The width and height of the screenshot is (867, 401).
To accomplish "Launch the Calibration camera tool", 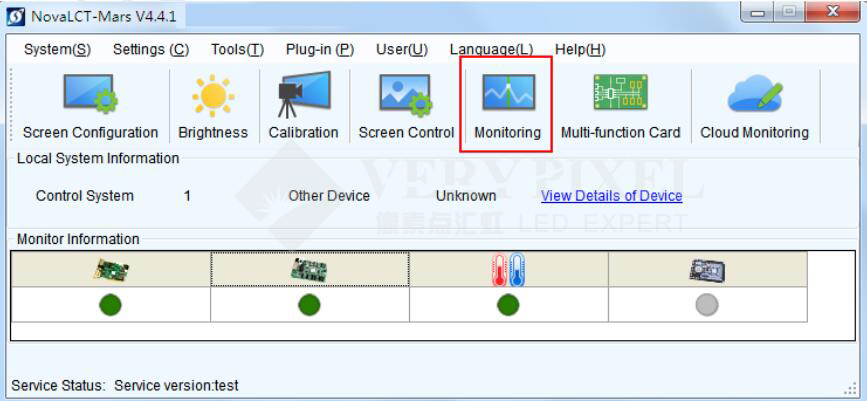I will (304, 107).
